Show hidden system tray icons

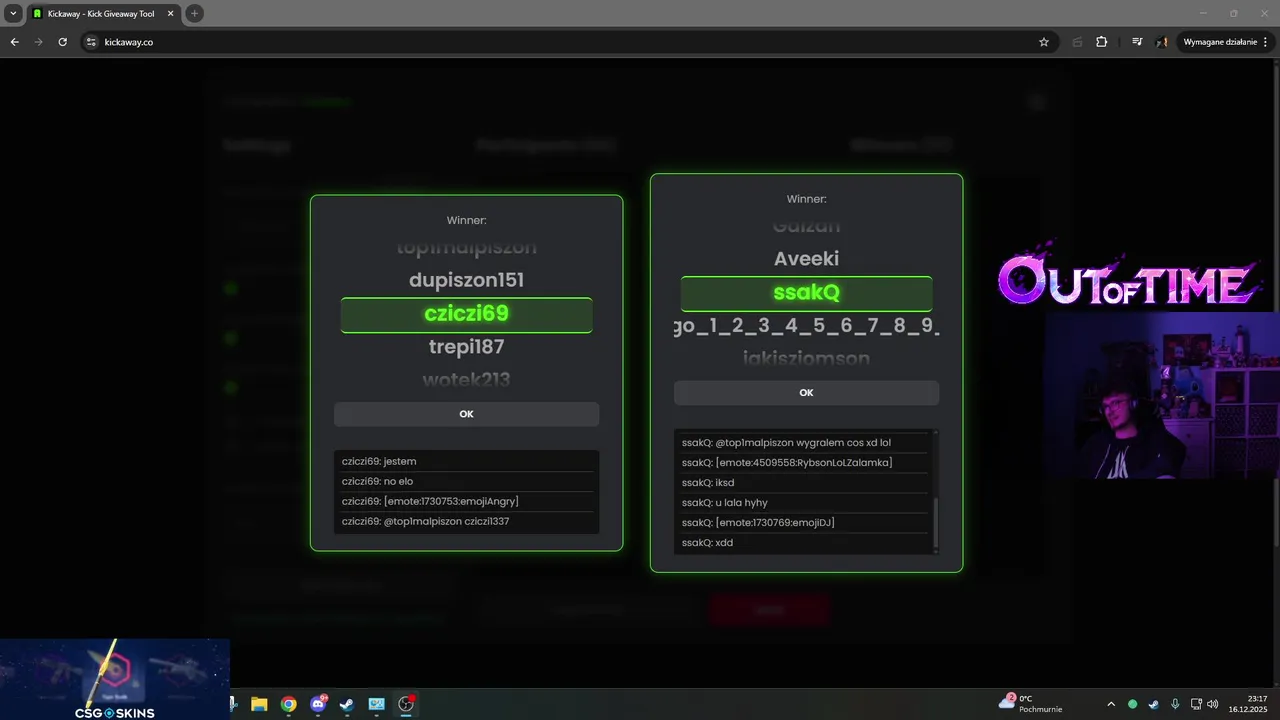1111,704
